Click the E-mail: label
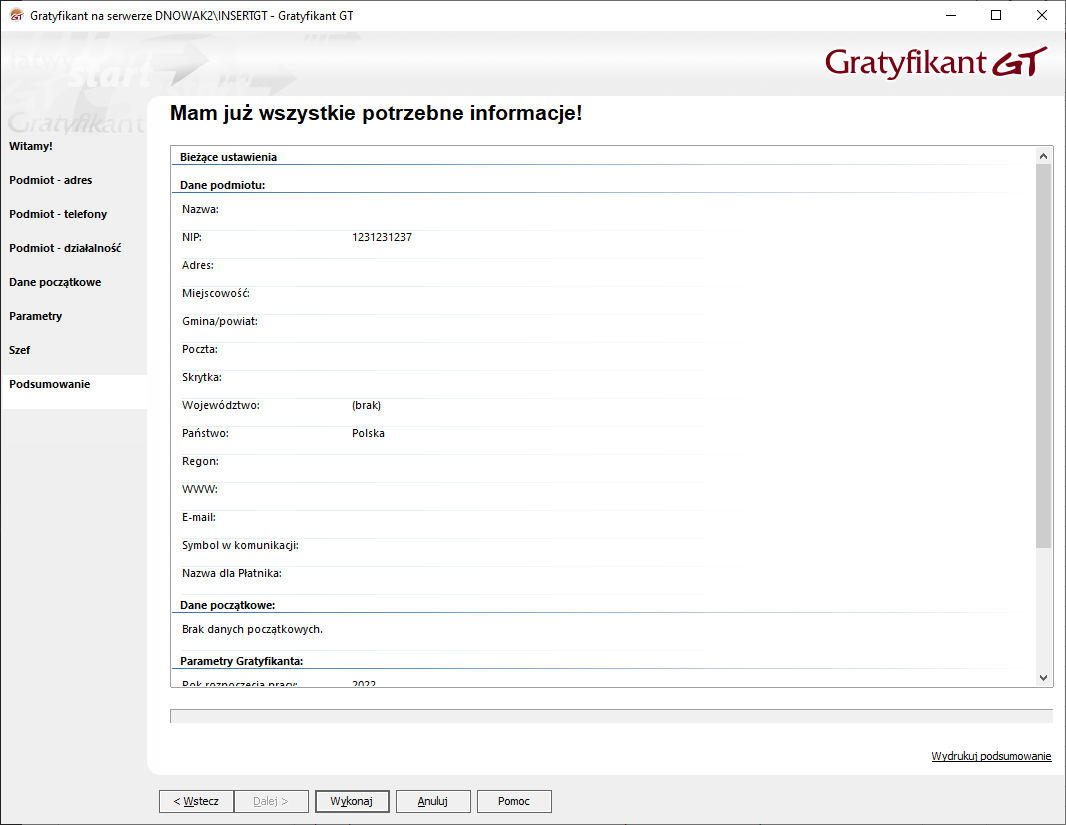Screen dimensions: 1066x825 pos(199,517)
